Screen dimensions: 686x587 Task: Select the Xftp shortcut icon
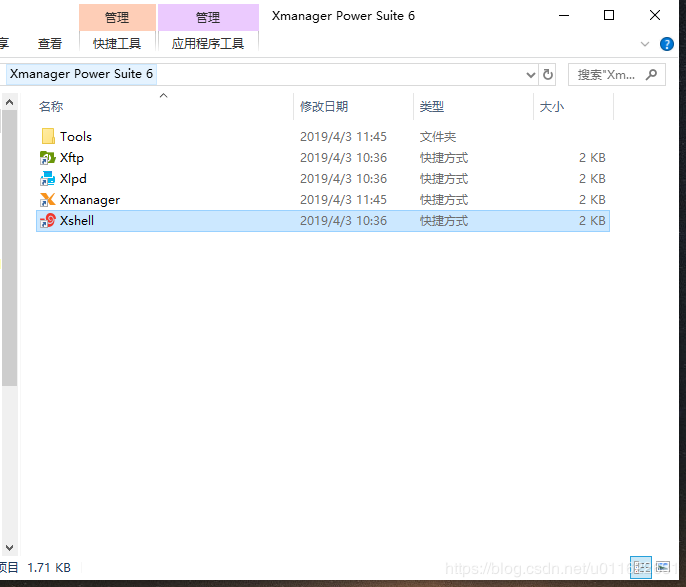(48, 157)
